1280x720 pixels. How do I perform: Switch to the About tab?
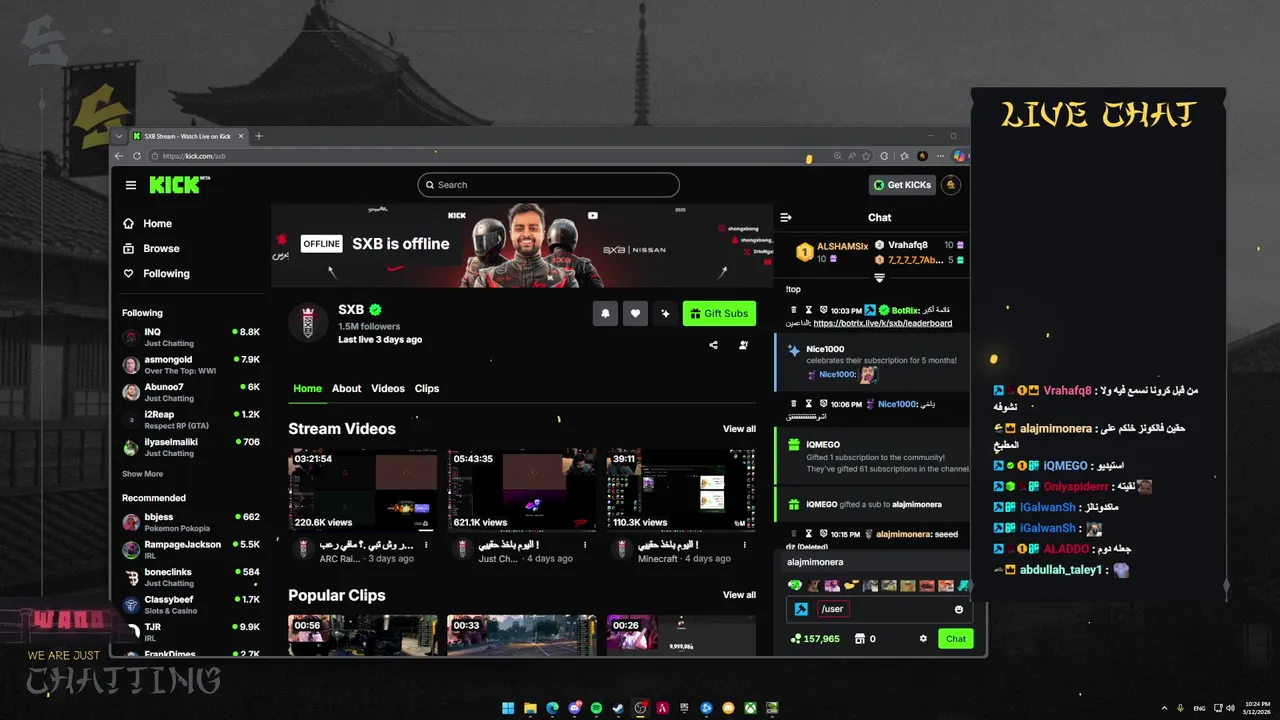pos(347,389)
